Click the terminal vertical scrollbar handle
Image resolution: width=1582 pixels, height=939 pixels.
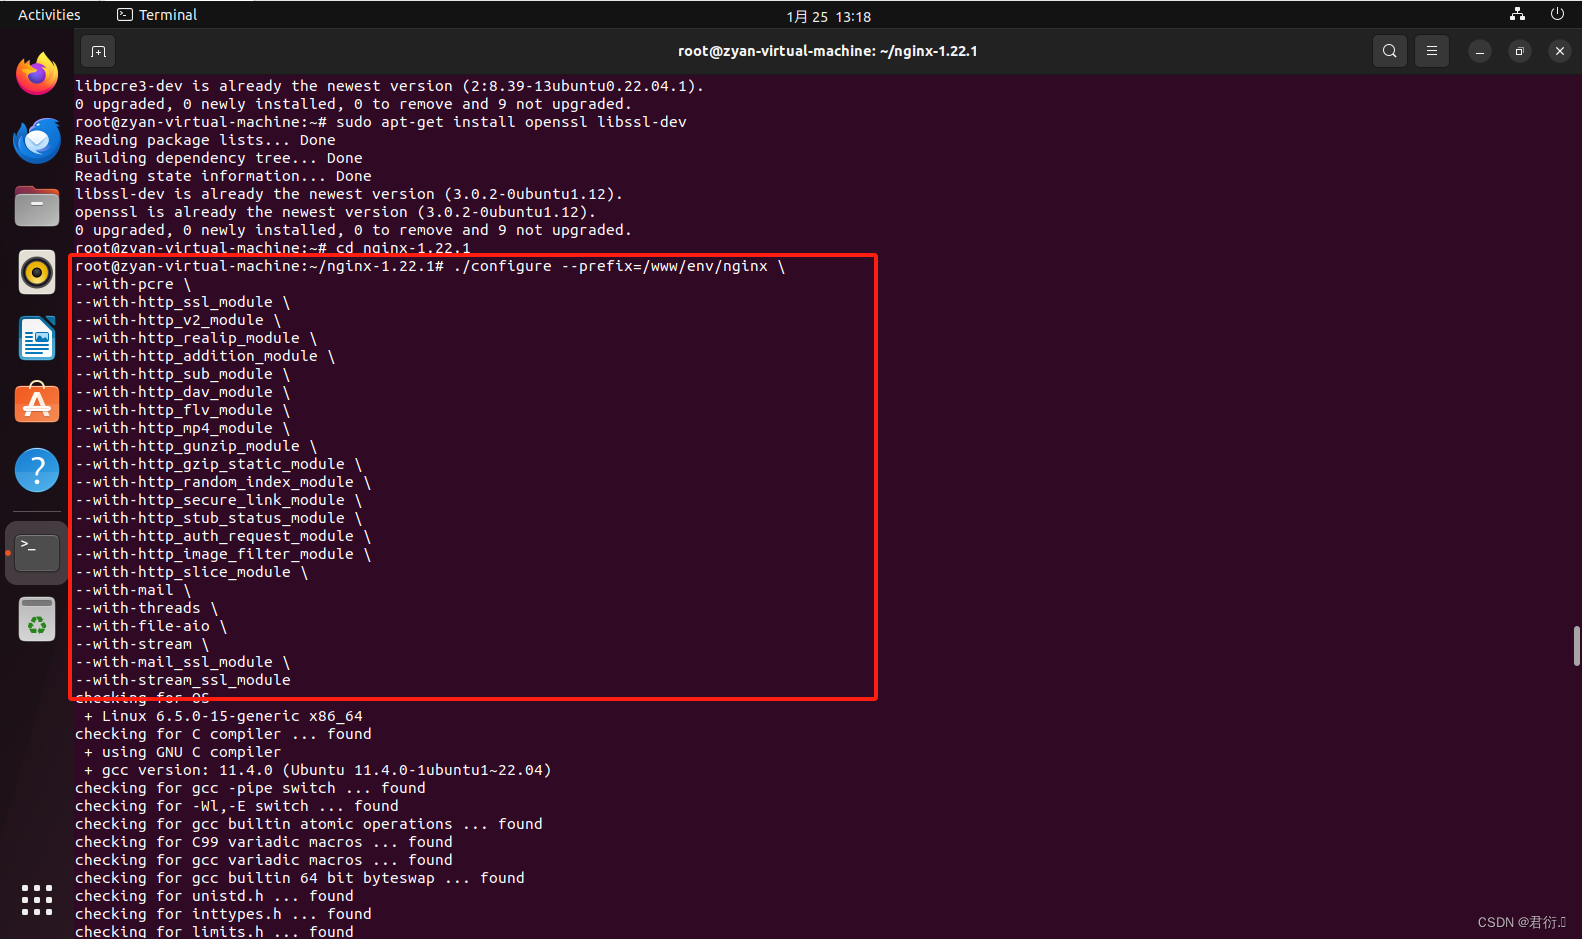[x=1576, y=646]
